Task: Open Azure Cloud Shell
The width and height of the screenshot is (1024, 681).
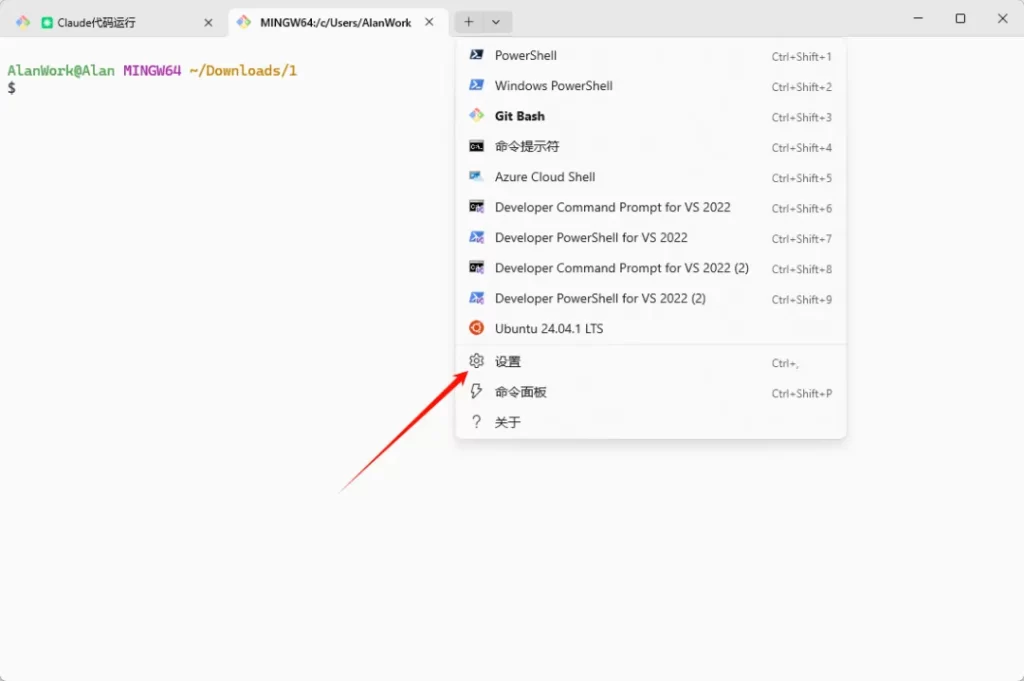Action: click(x=650, y=177)
